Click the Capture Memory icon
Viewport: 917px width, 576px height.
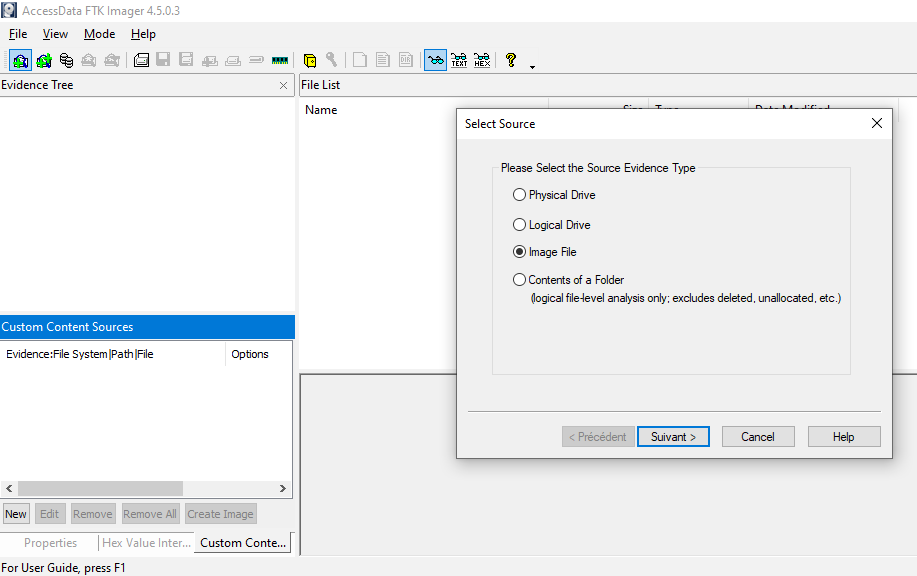pyautogui.click(x=280, y=60)
